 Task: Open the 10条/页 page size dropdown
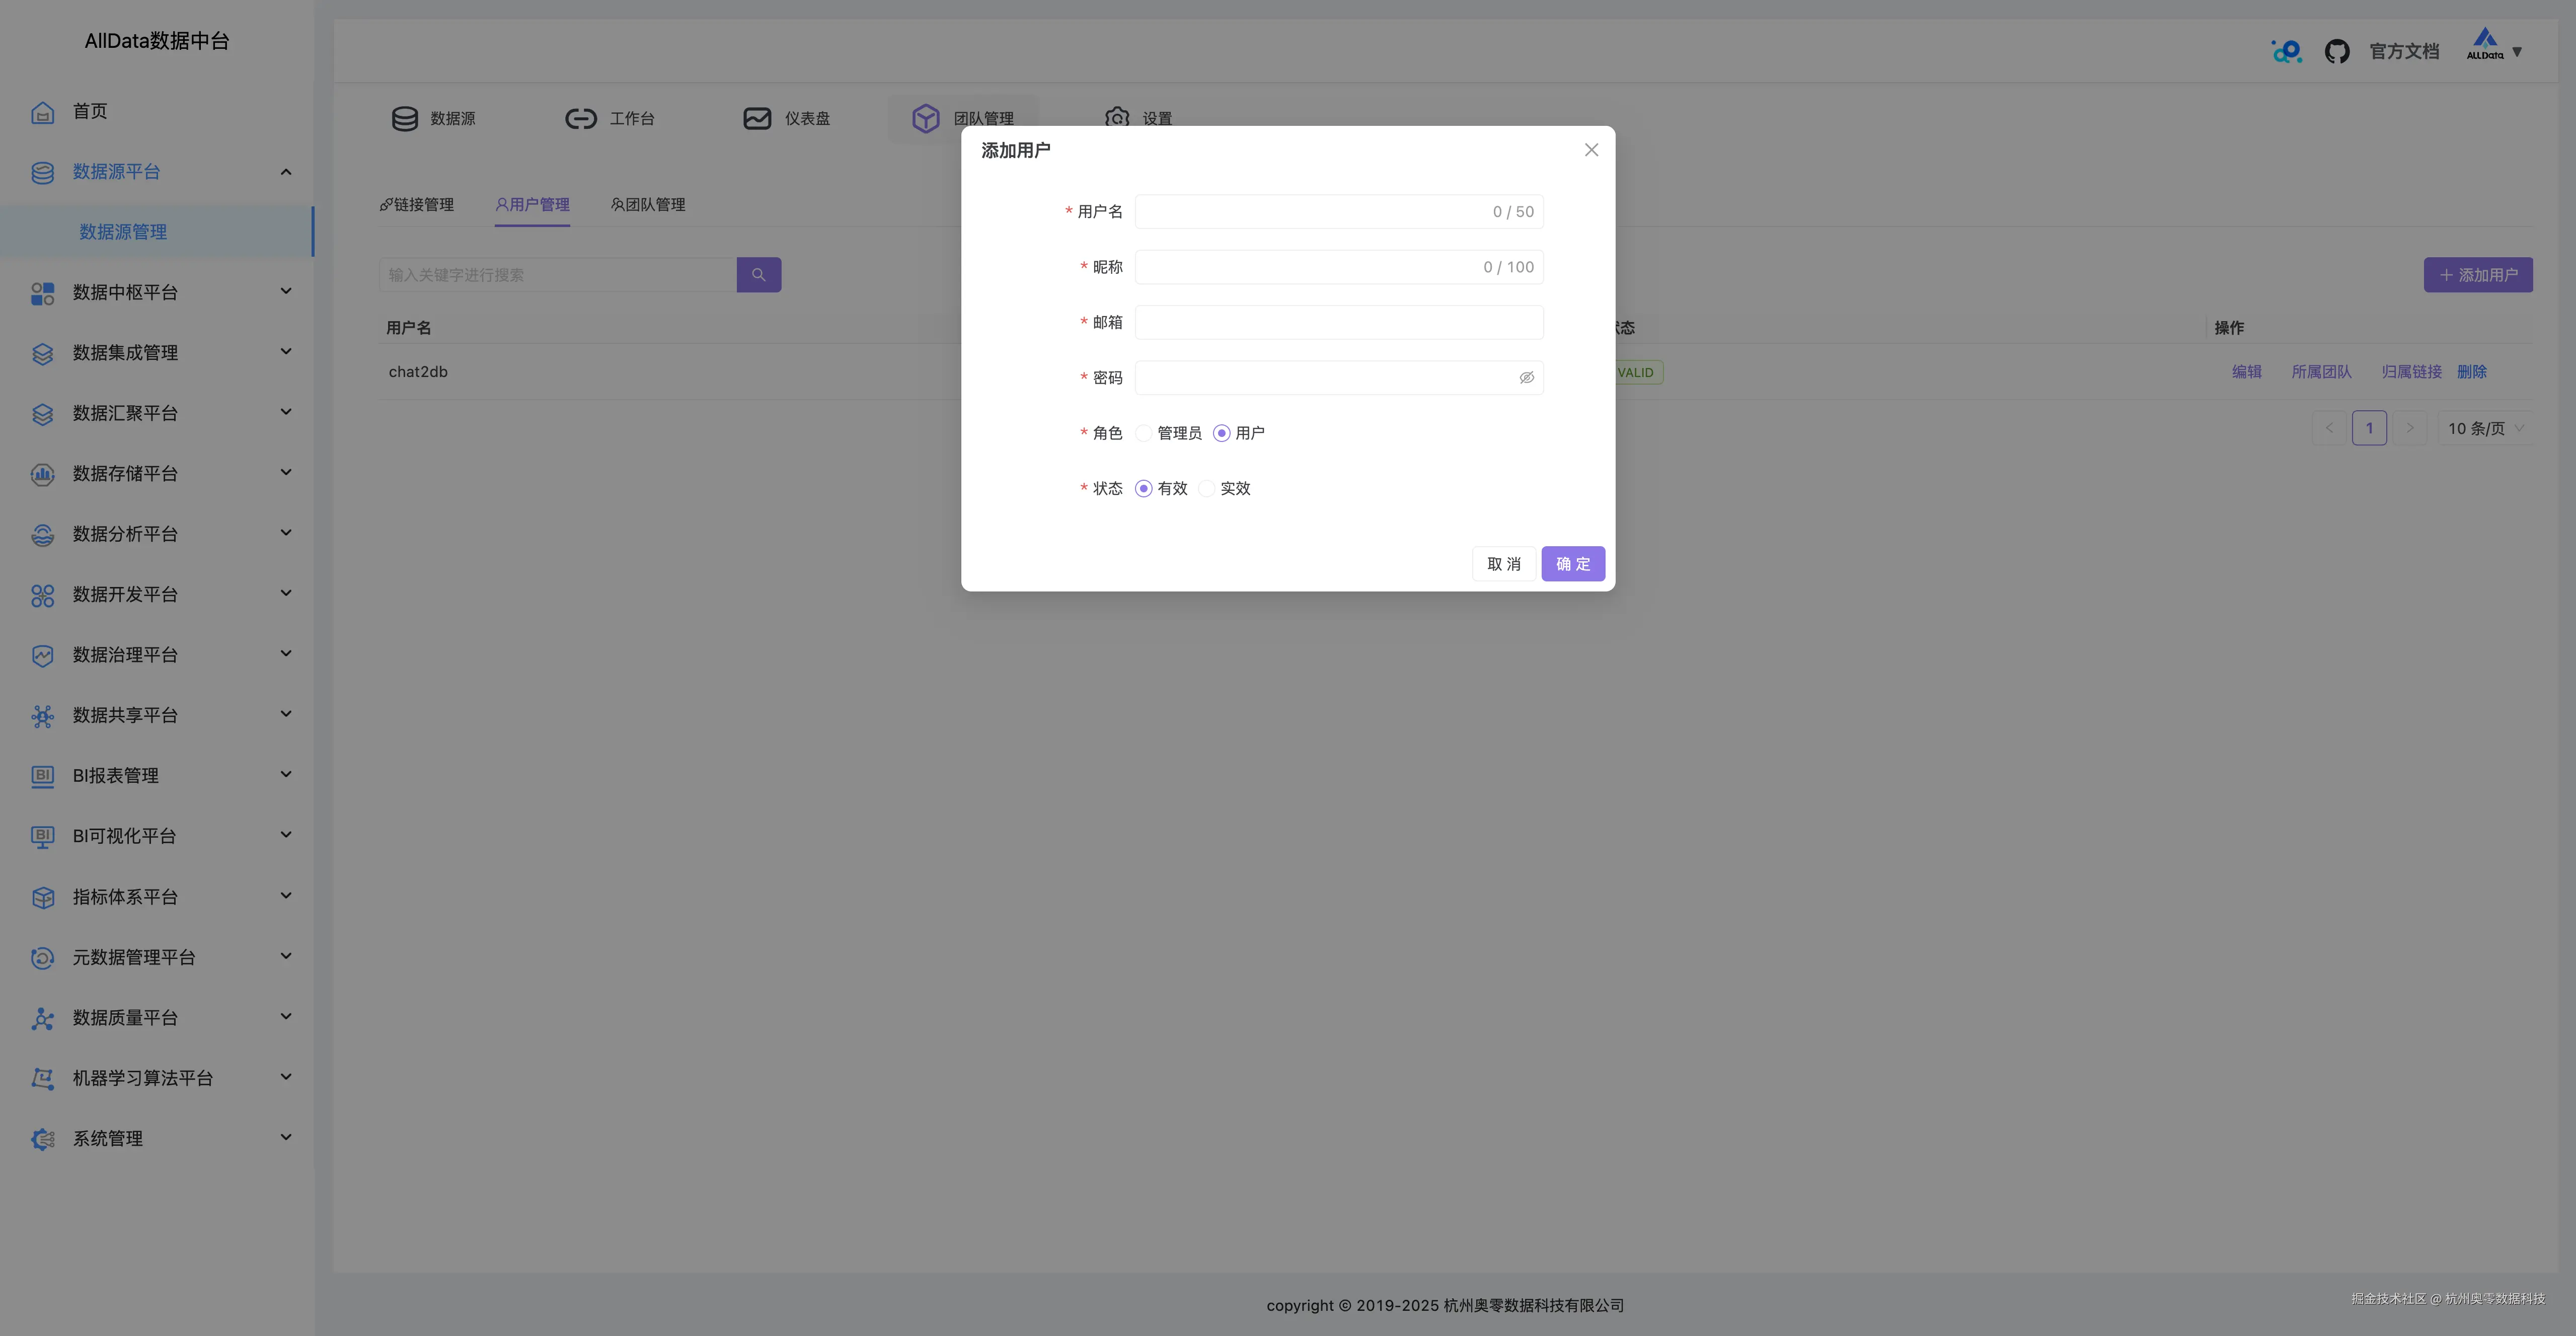coord(2484,428)
